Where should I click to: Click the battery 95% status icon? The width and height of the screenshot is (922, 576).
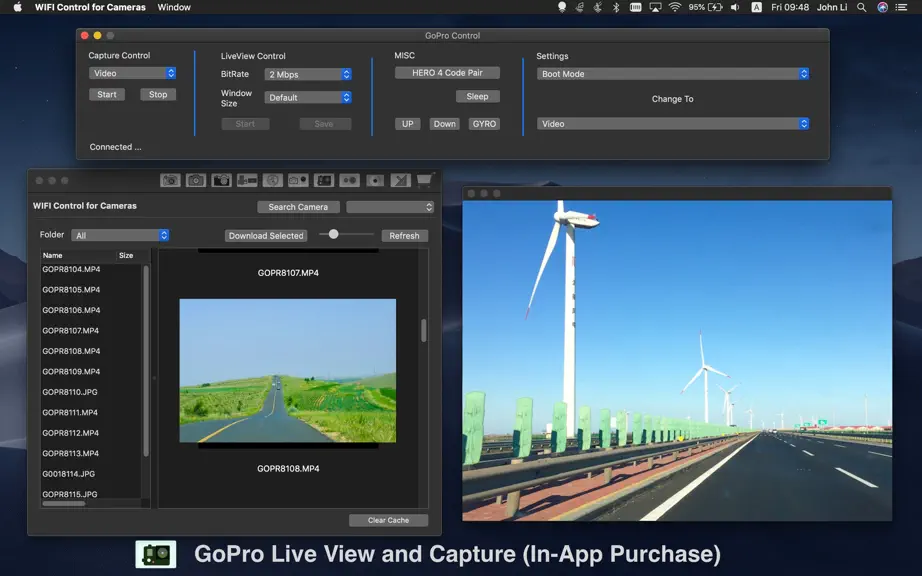(x=706, y=7)
